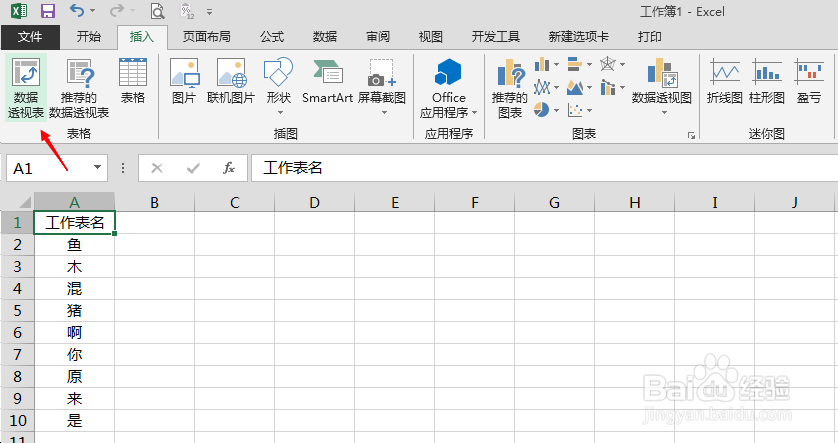Insert Online Pictures (联机图片)
Screen dimensions: 838x443
[x=231, y=81]
